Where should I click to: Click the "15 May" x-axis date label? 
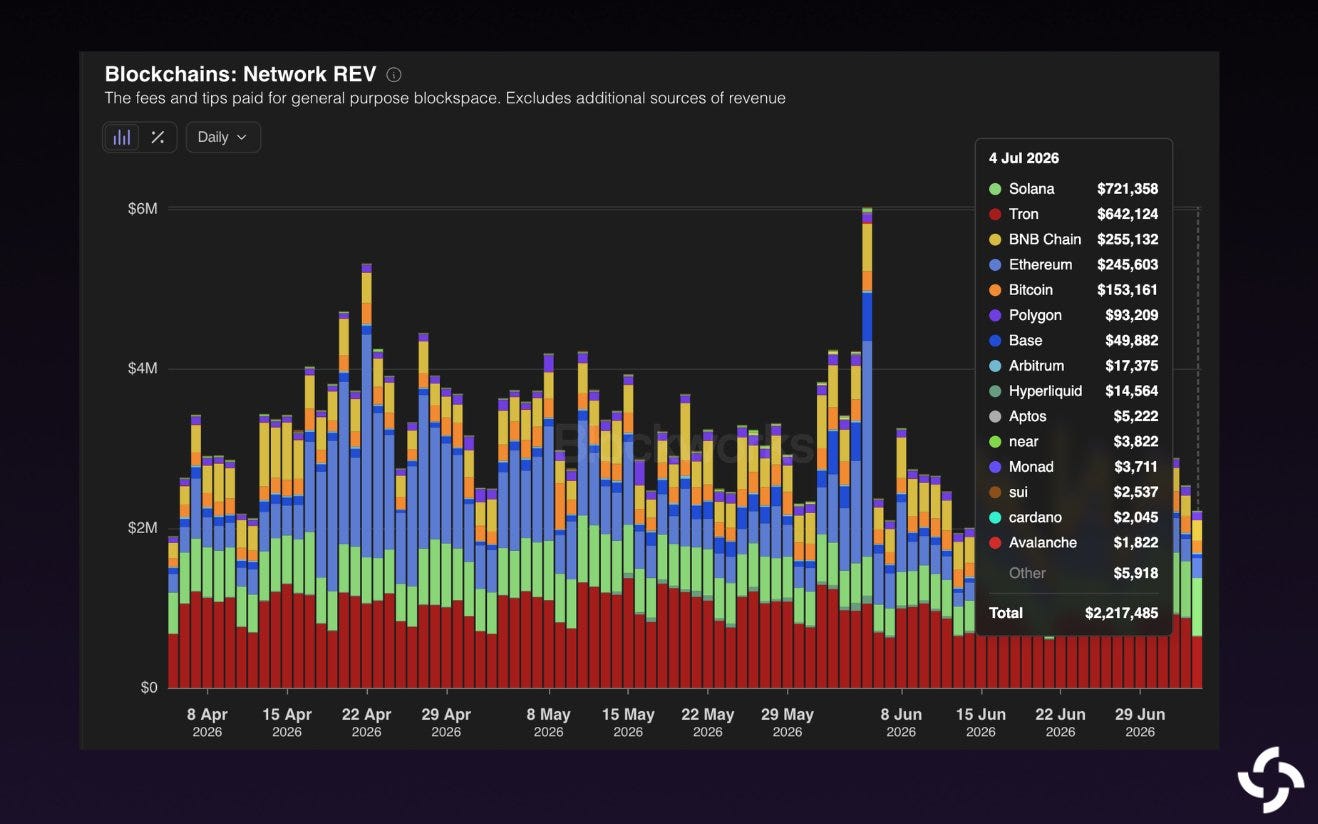pos(628,715)
